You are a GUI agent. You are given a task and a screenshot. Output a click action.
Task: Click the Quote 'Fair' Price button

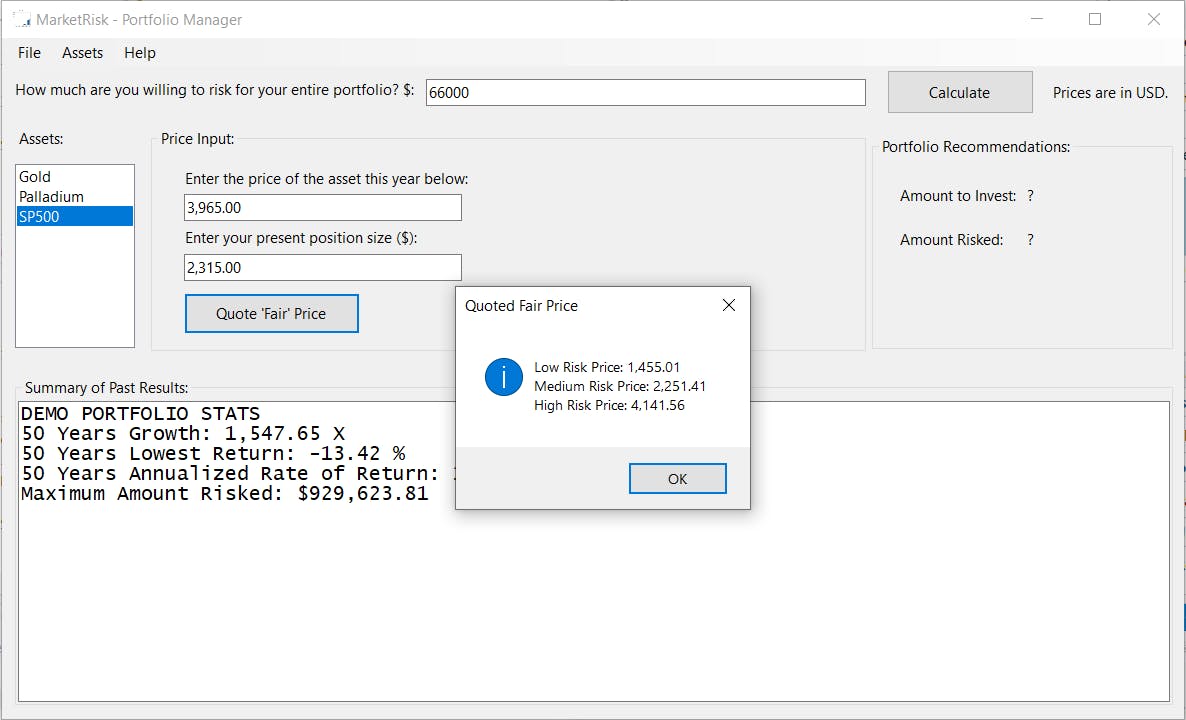[x=272, y=313]
